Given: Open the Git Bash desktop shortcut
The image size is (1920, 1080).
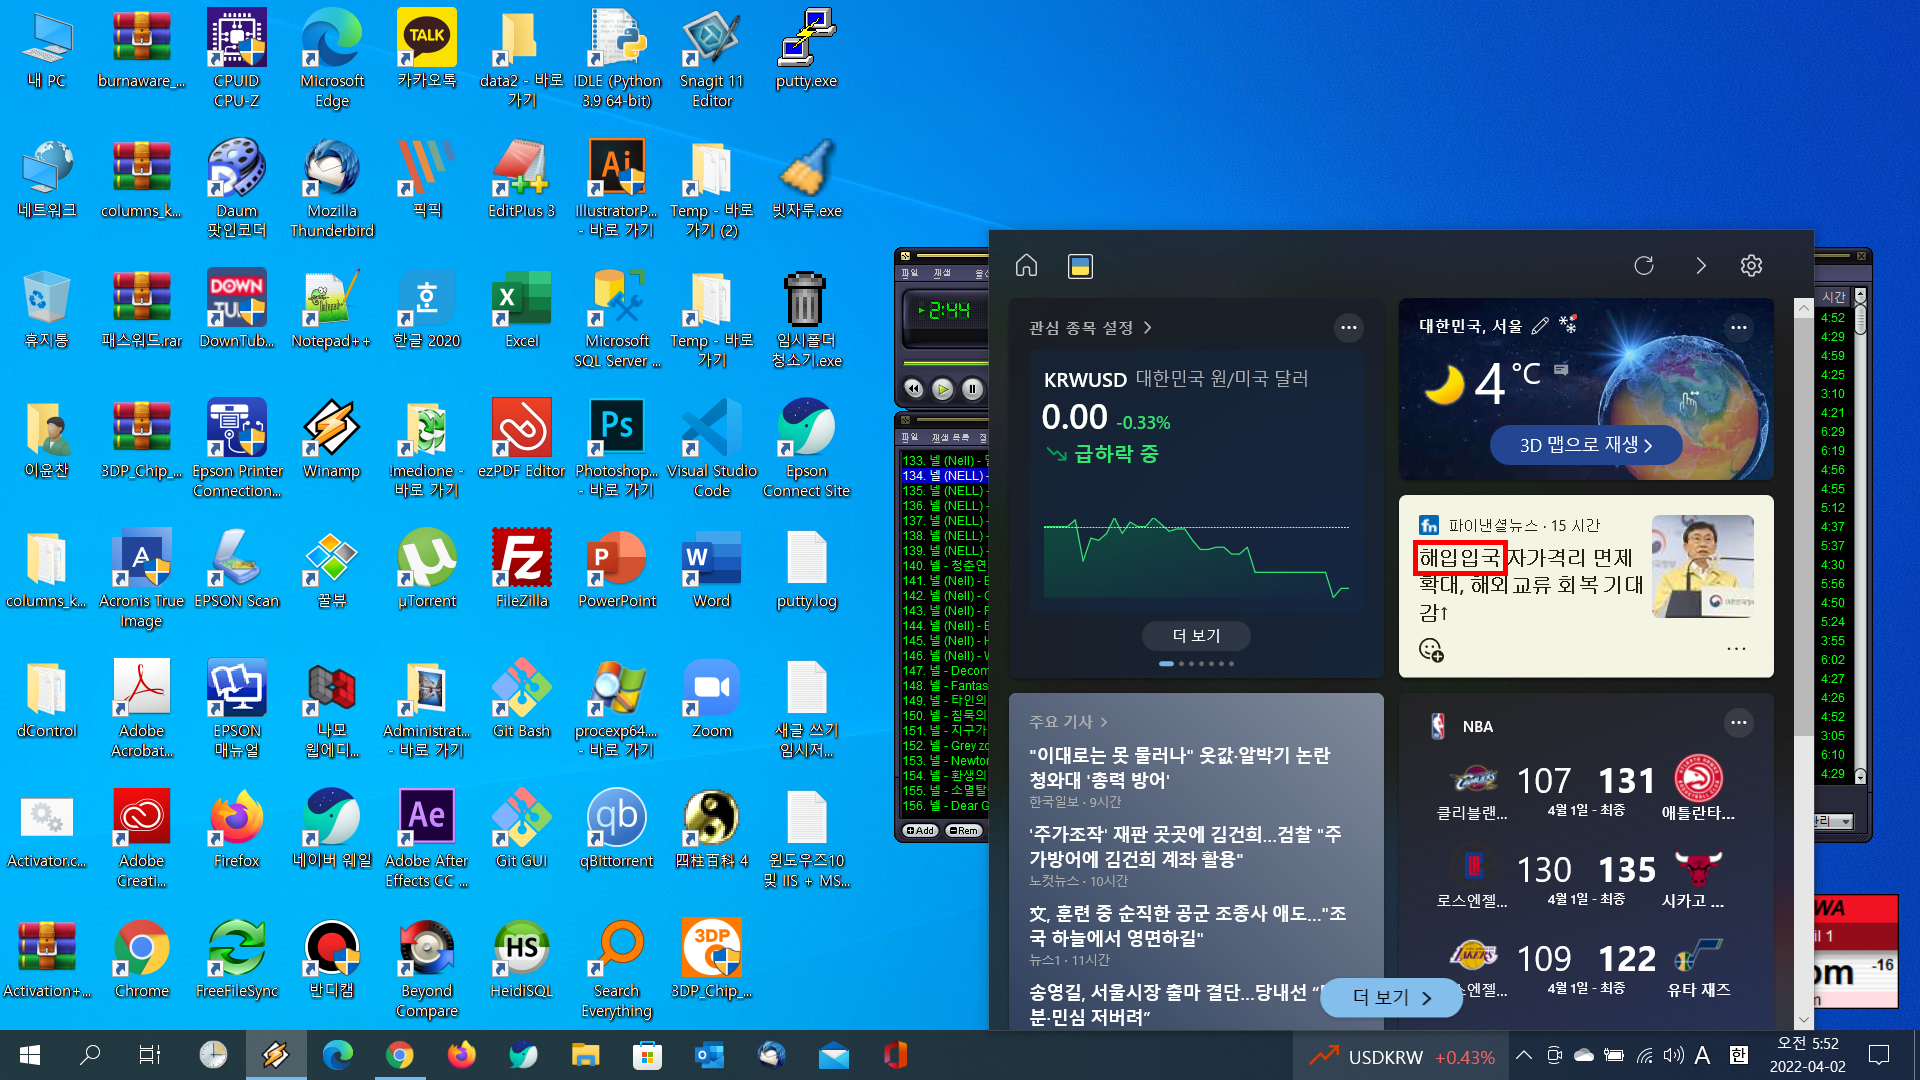Looking at the screenshot, I should (x=521, y=698).
